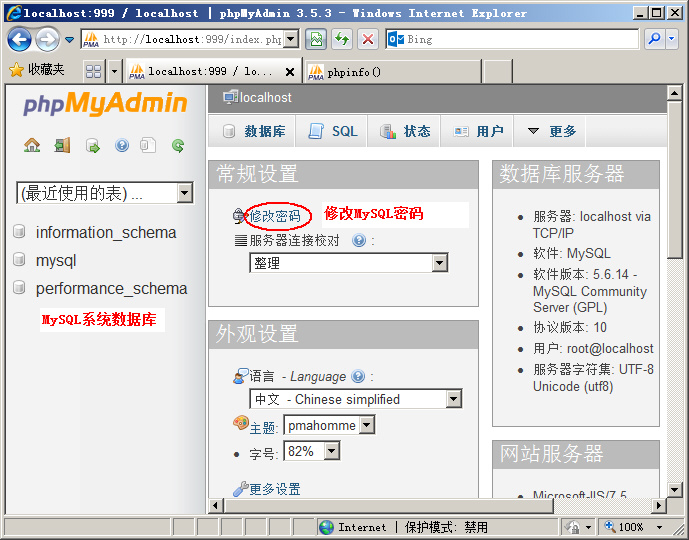Click the 修改密码 link

click(x=276, y=216)
